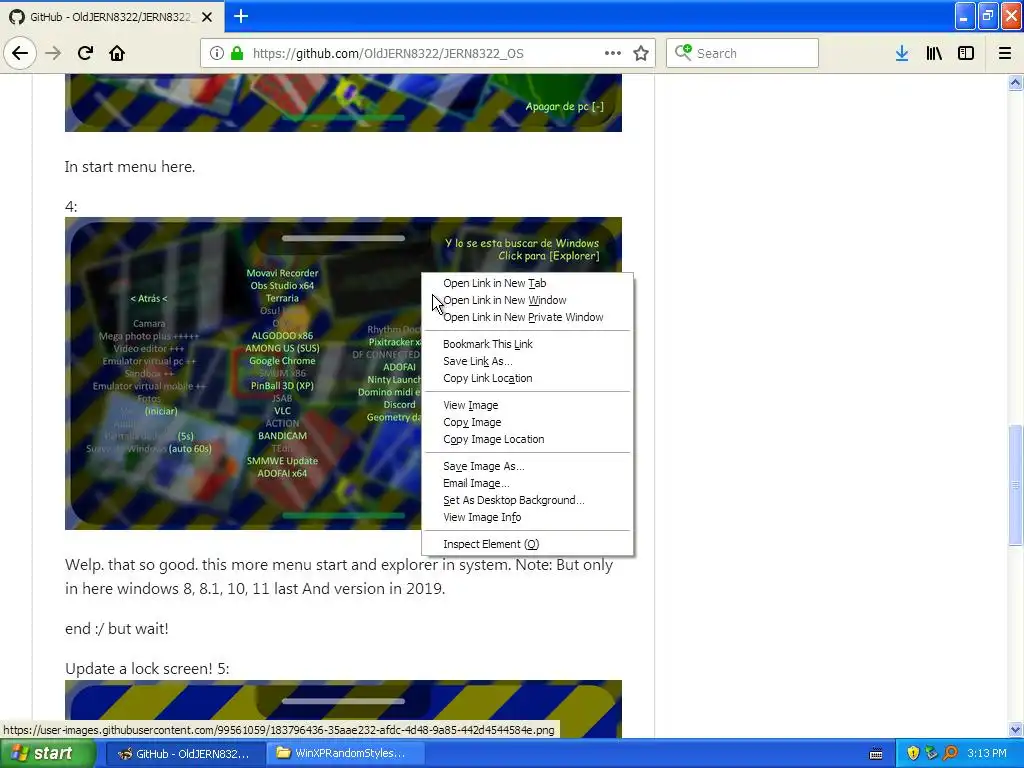Image resolution: width=1024 pixels, height=768 pixels.
Task: Open the Windows XP start button
Action: coord(48,753)
